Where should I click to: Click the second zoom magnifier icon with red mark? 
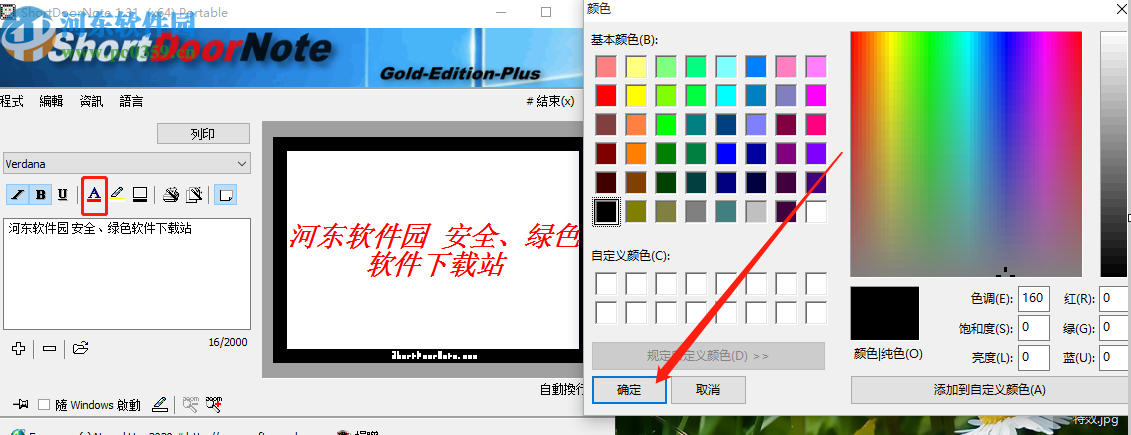point(214,405)
